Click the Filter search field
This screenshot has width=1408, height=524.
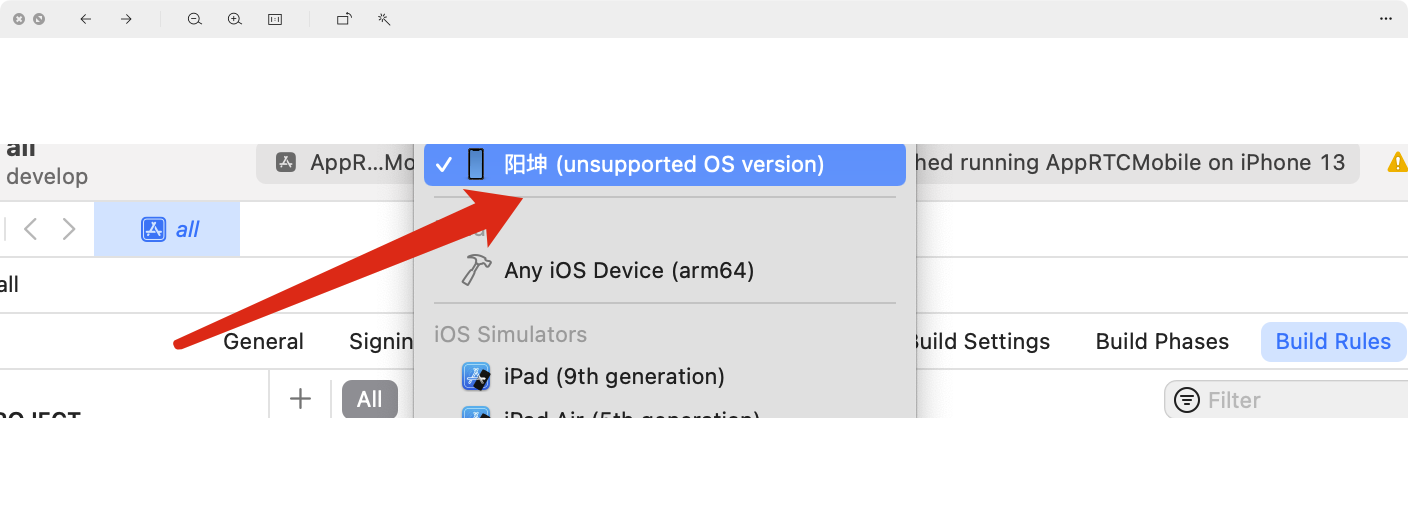(x=1286, y=400)
